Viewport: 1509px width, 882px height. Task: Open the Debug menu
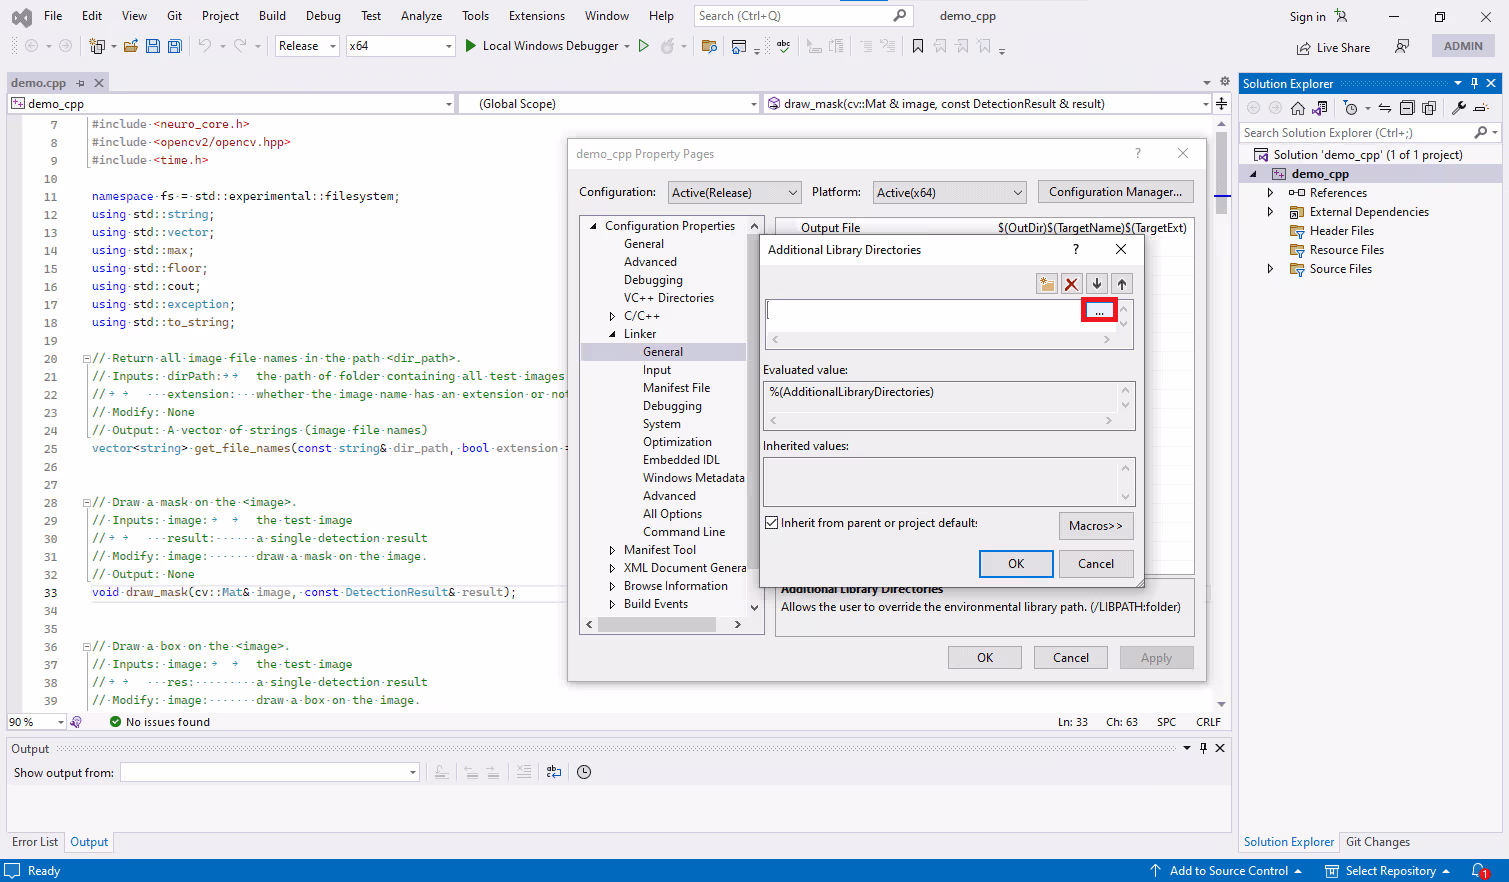323,16
